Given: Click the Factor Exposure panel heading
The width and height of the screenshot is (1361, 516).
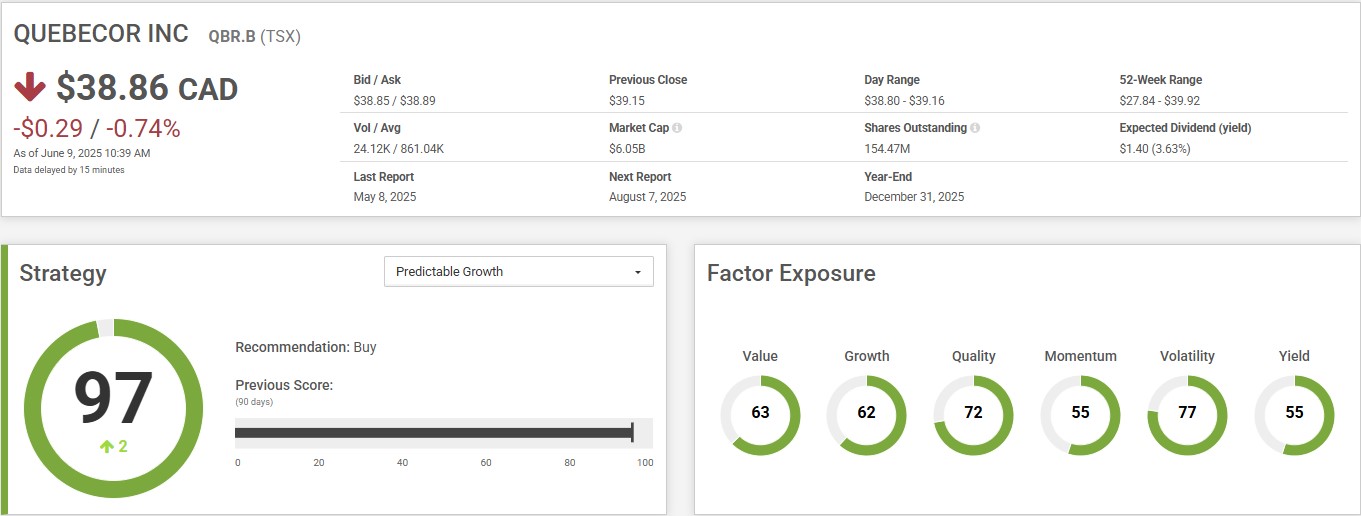Looking at the screenshot, I should tap(791, 273).
